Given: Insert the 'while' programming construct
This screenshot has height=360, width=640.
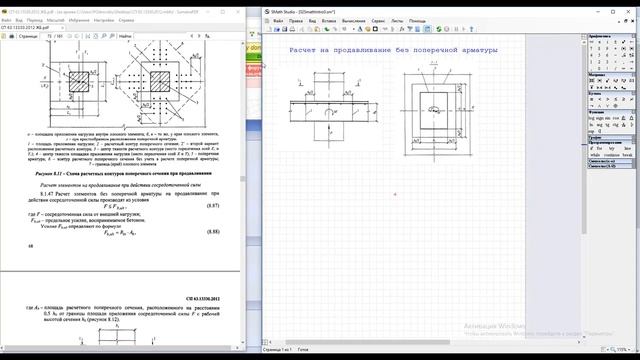Looking at the screenshot, I should [x=595, y=155].
